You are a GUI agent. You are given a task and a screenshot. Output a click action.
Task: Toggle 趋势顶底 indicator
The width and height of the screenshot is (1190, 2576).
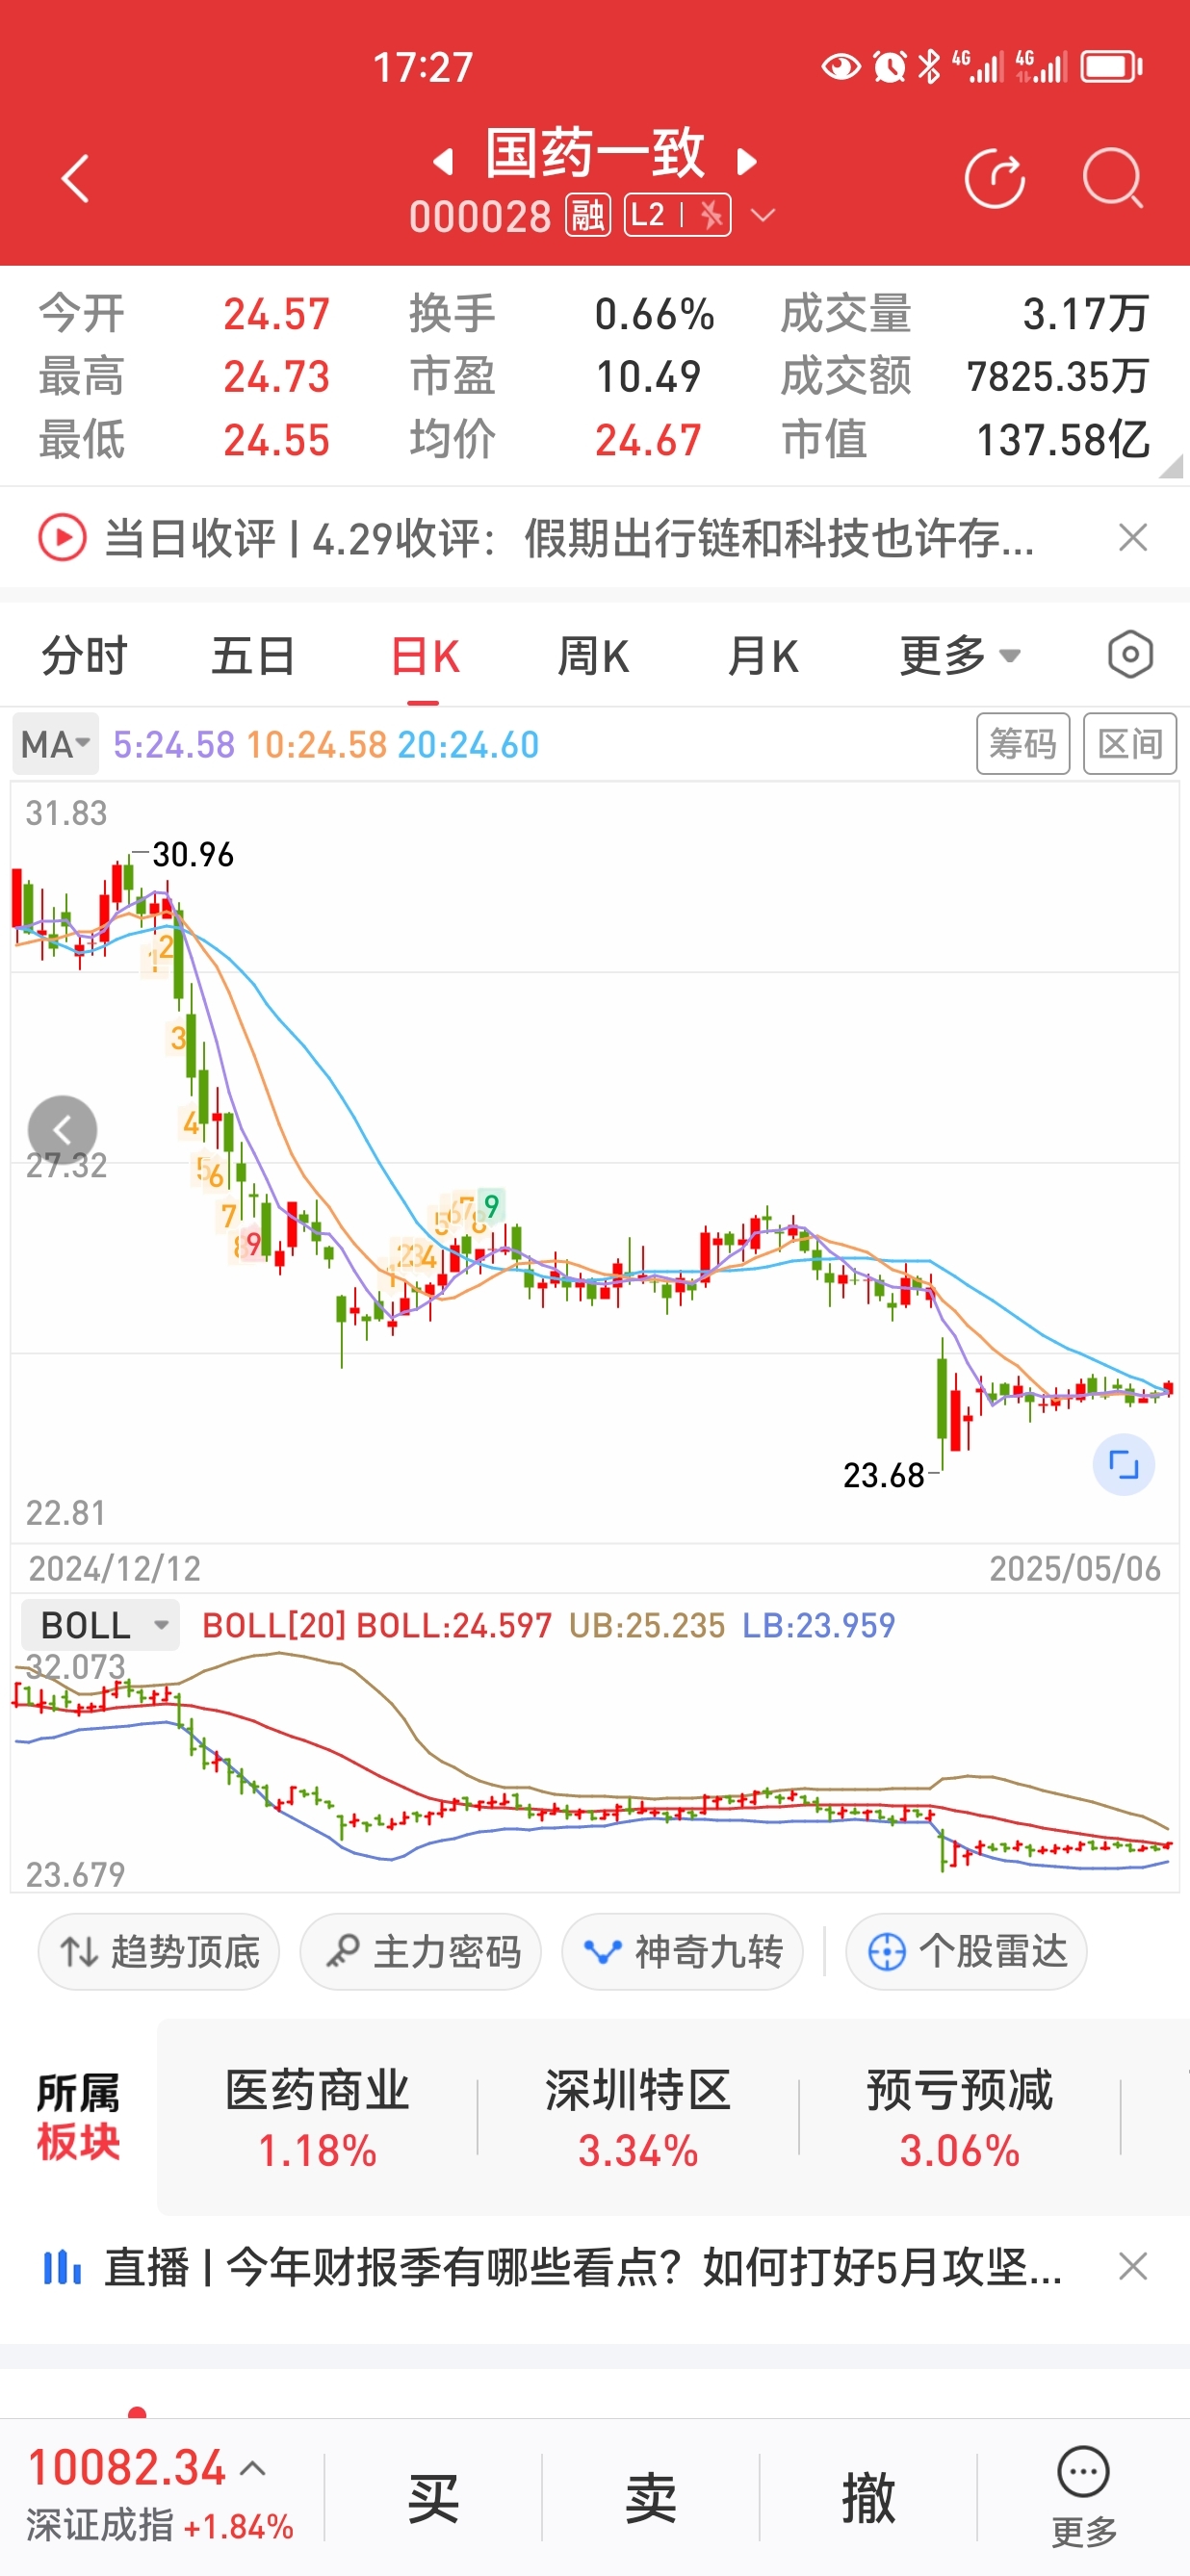(159, 1951)
